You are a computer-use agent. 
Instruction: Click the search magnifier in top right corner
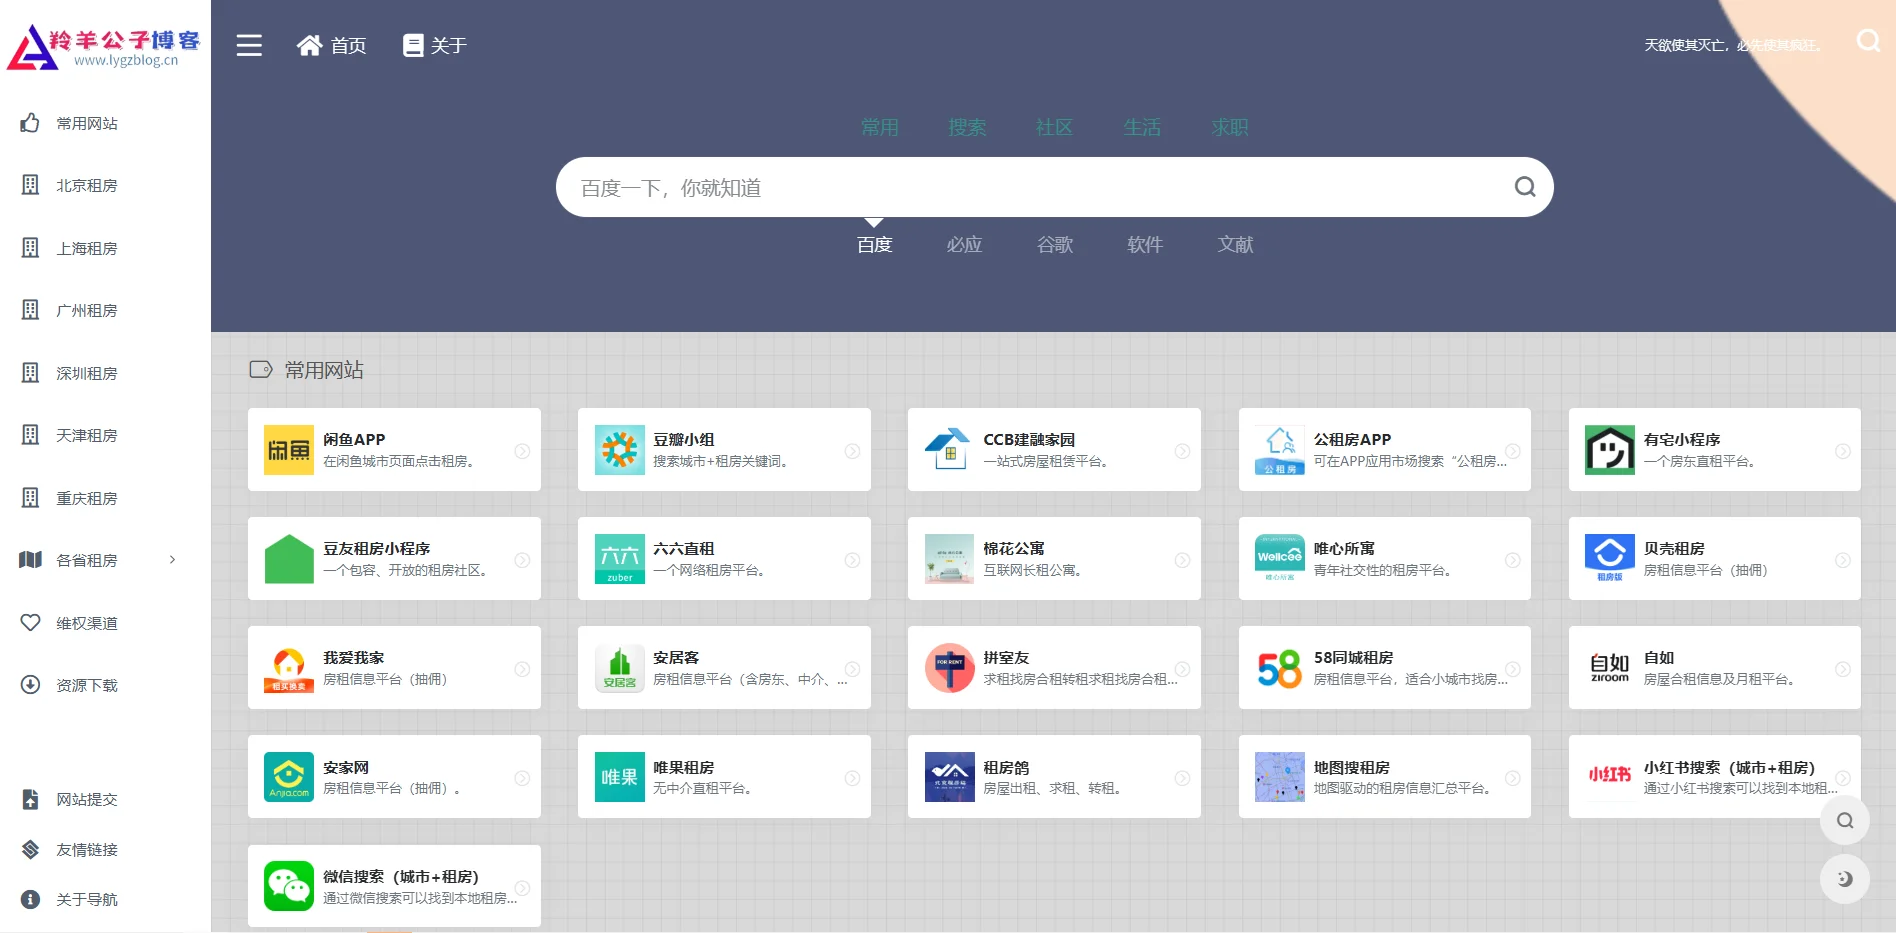coord(1867,41)
